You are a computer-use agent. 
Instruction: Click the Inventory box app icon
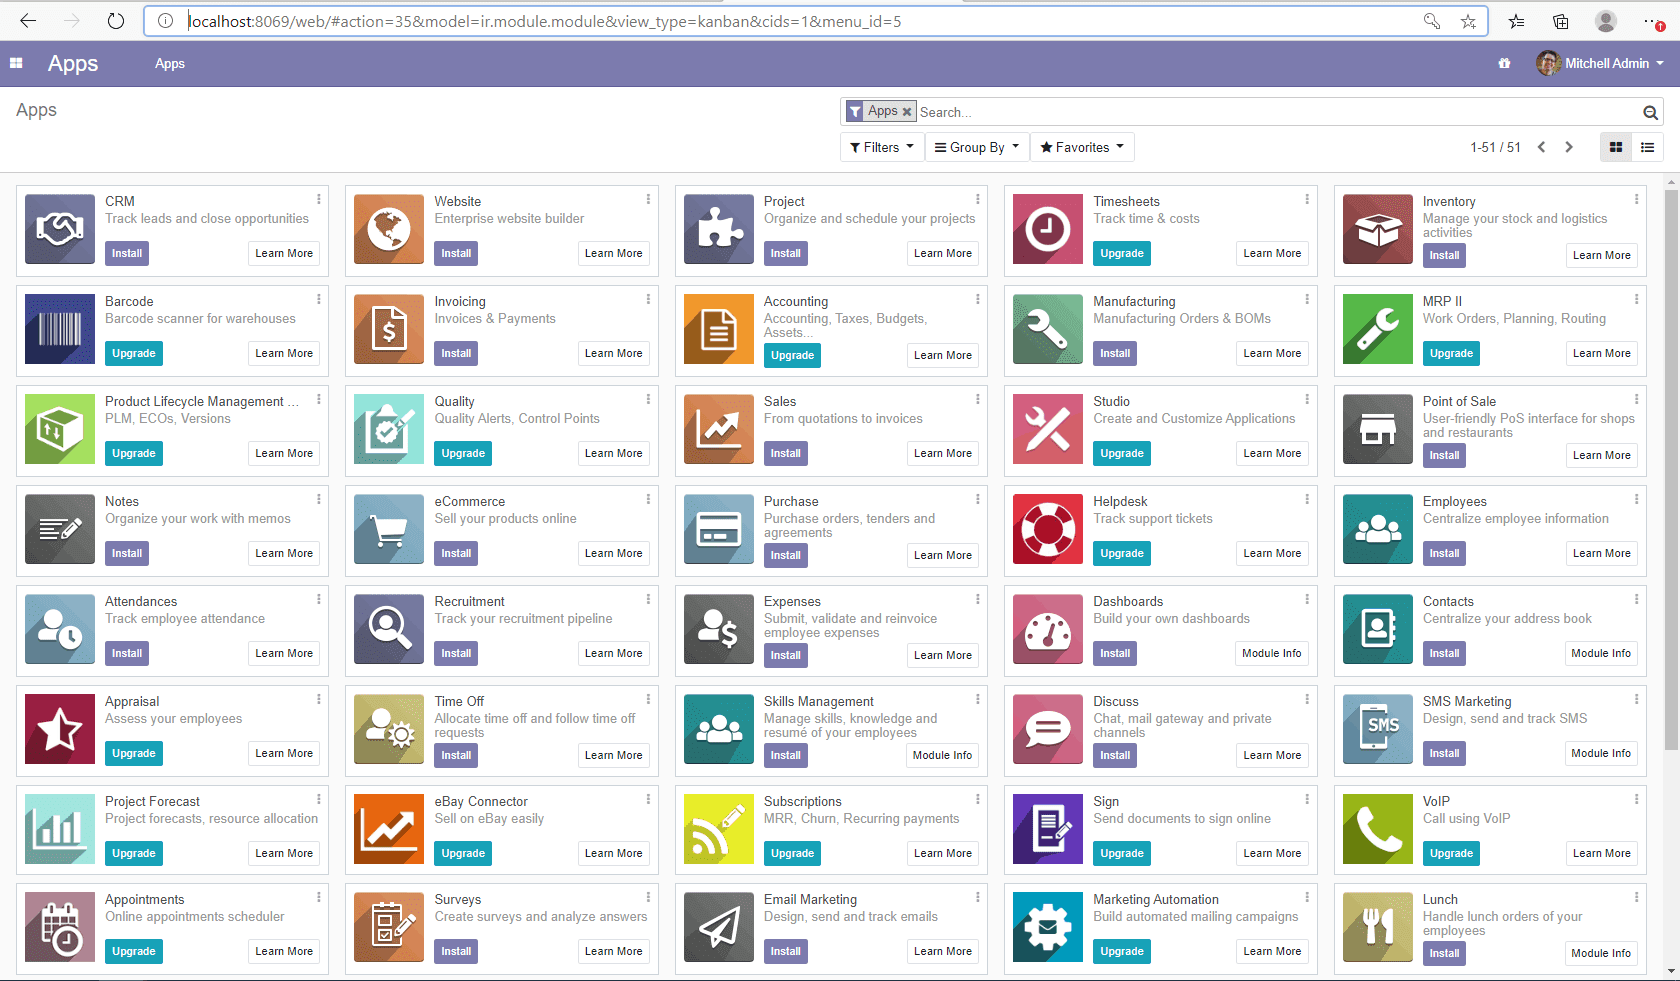click(1377, 229)
